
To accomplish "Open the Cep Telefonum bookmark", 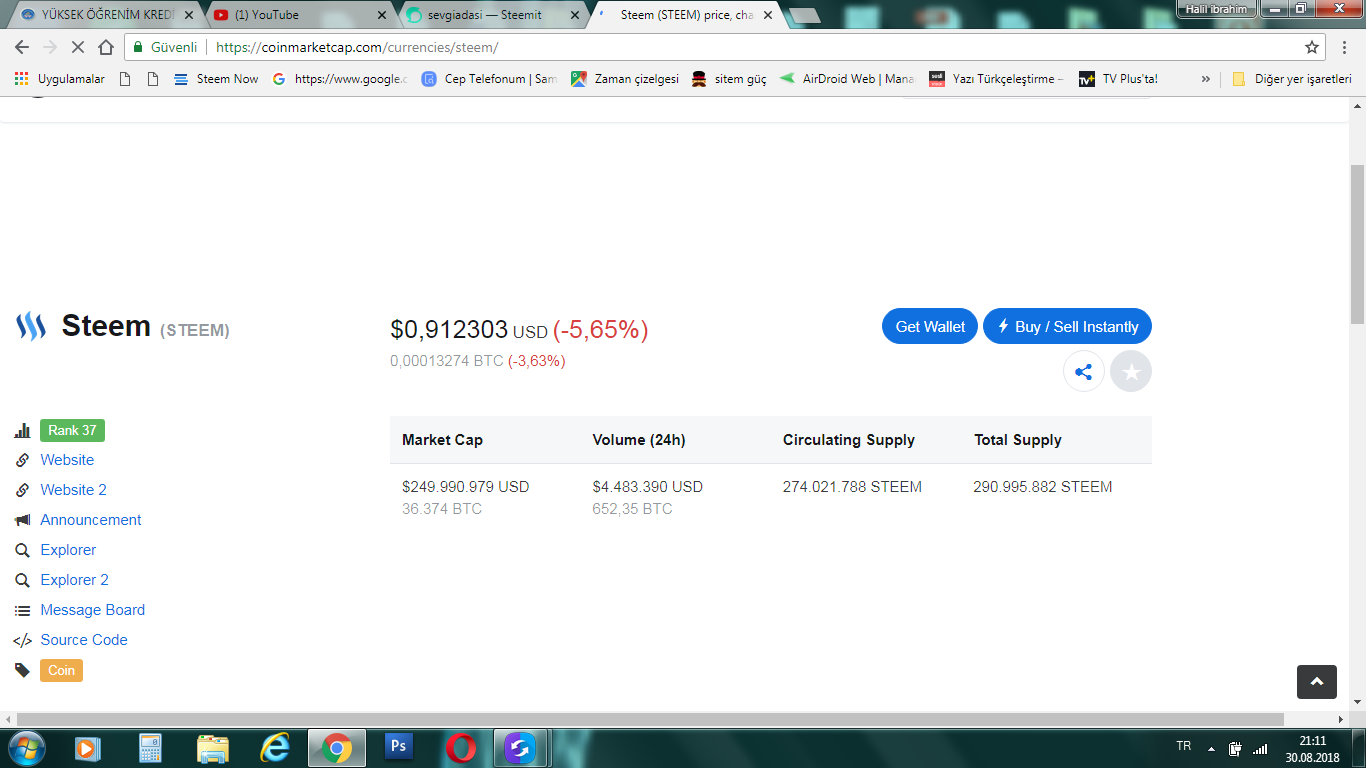I will (x=490, y=79).
